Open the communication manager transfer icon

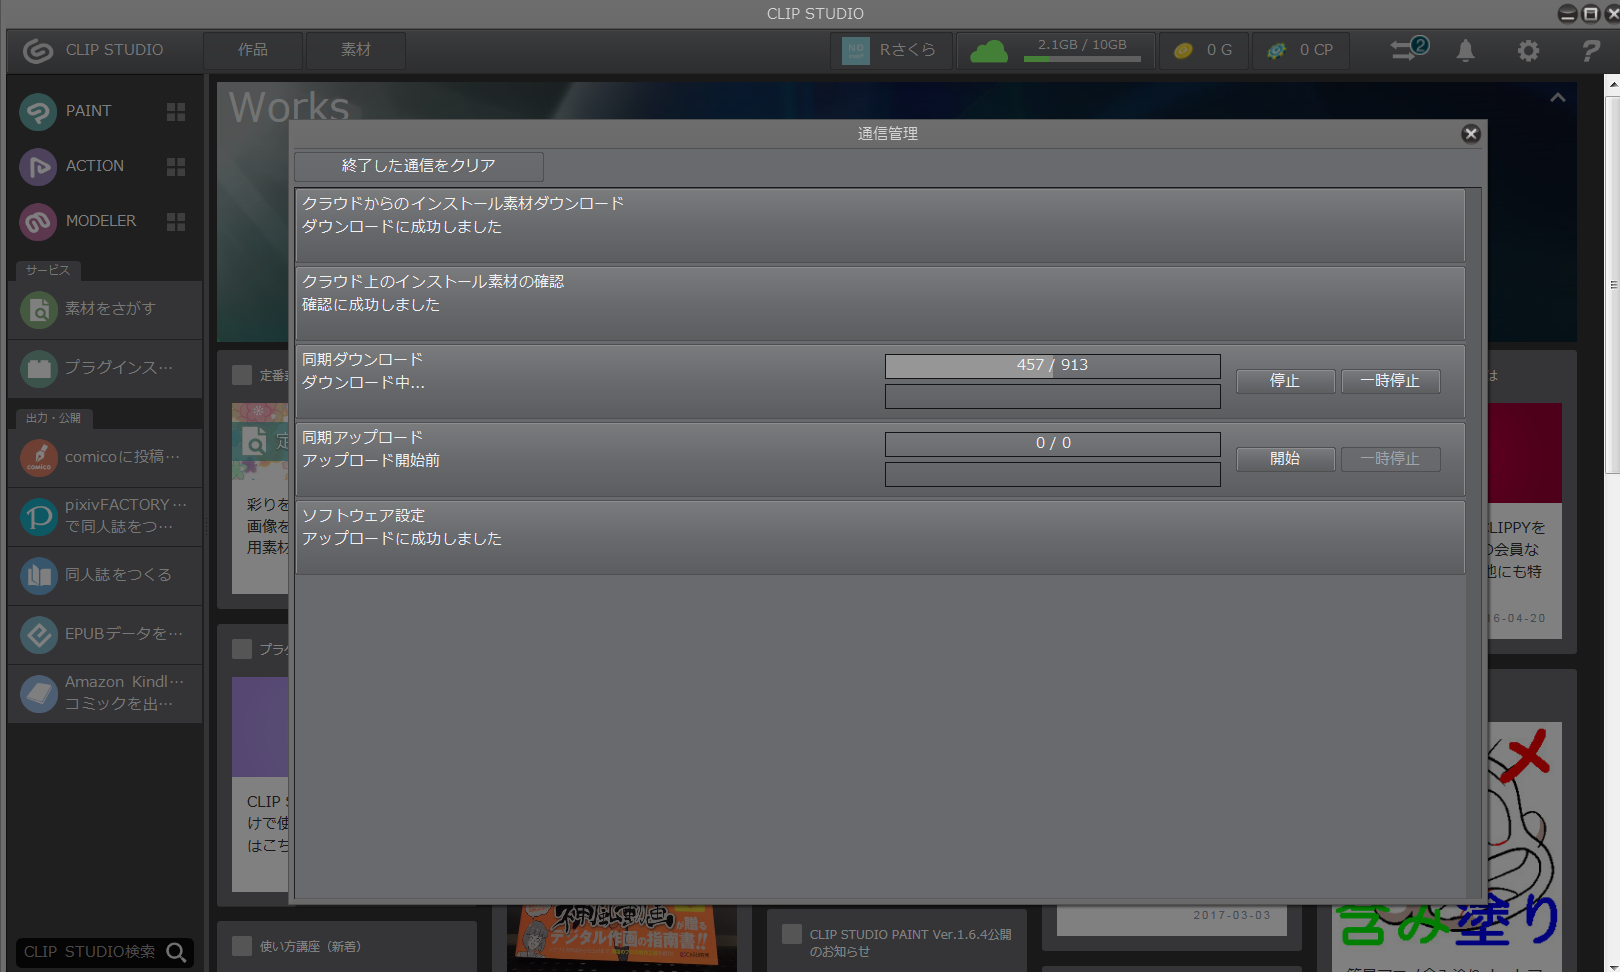point(1409,49)
